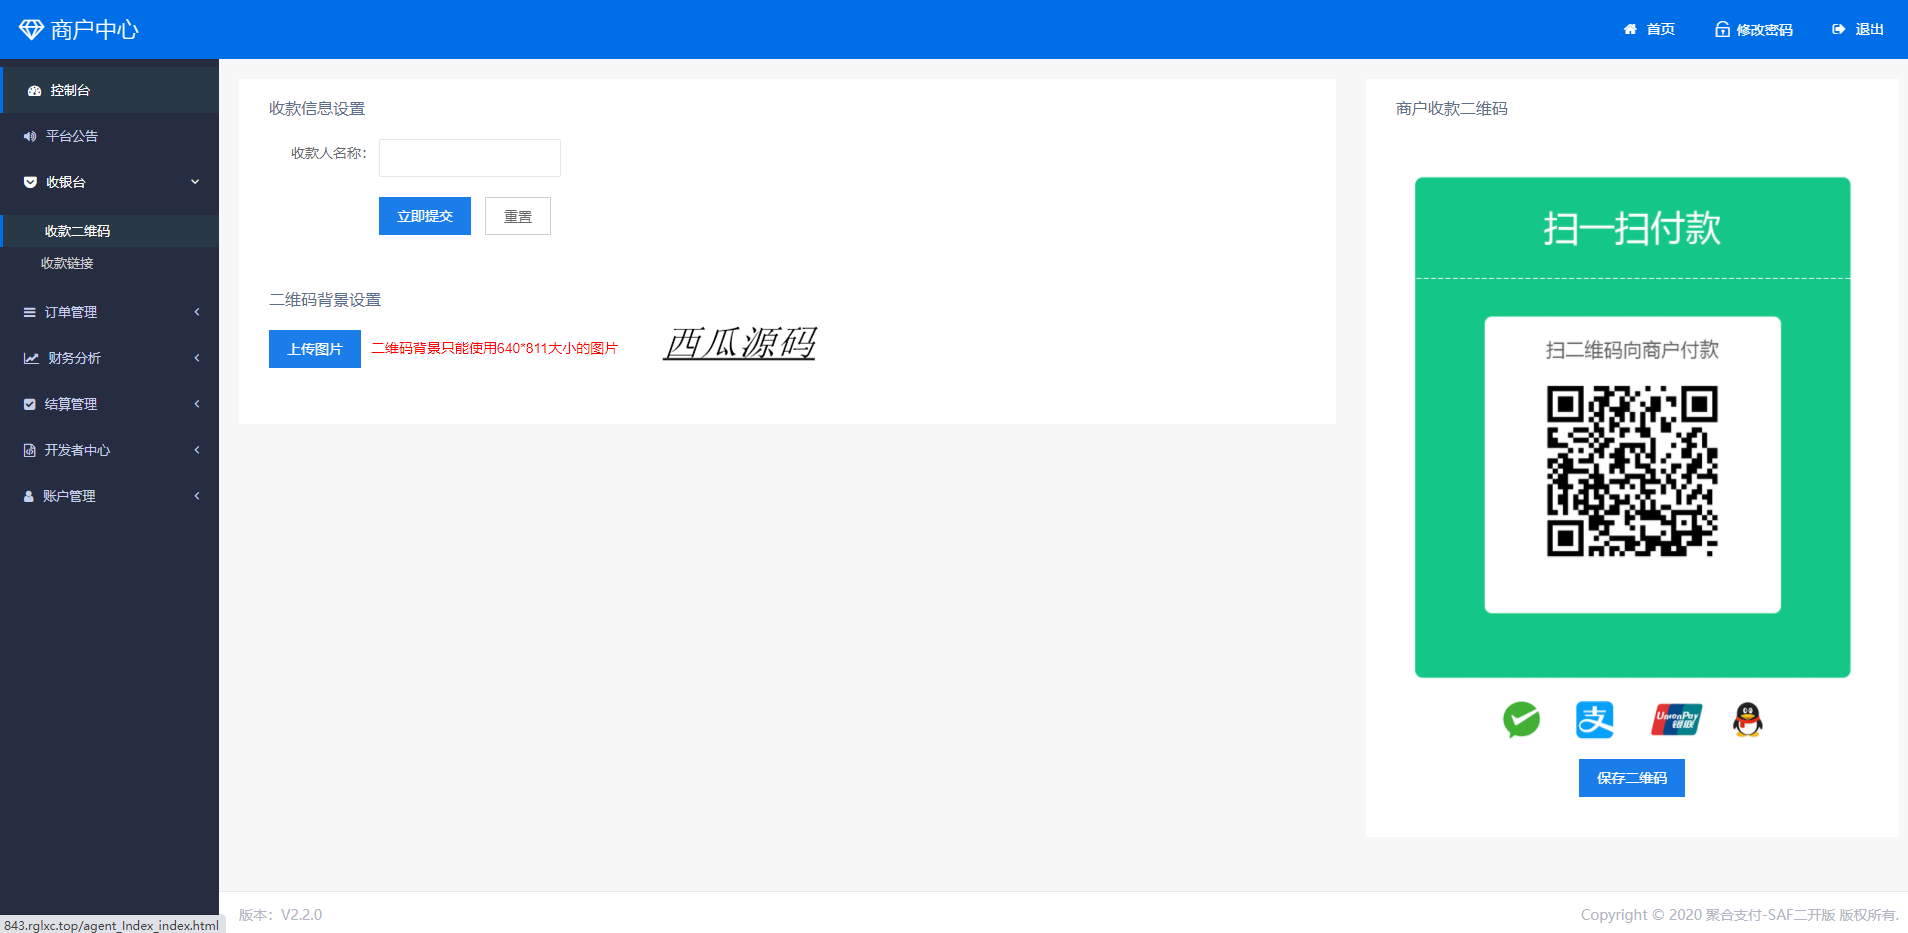This screenshot has width=1908, height=933.
Task: Click the dashboard icon beside 控制台
Action: click(34, 90)
